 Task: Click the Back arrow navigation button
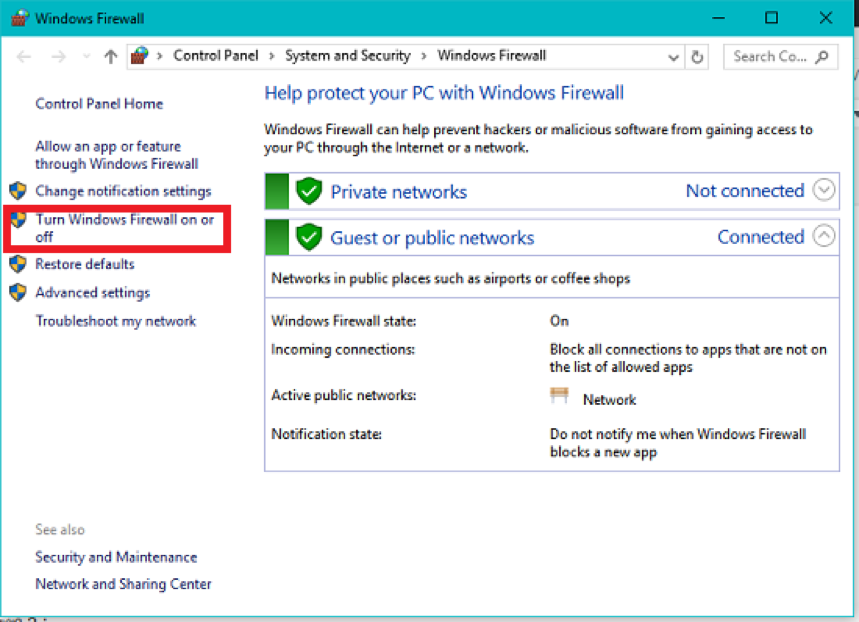tap(24, 56)
